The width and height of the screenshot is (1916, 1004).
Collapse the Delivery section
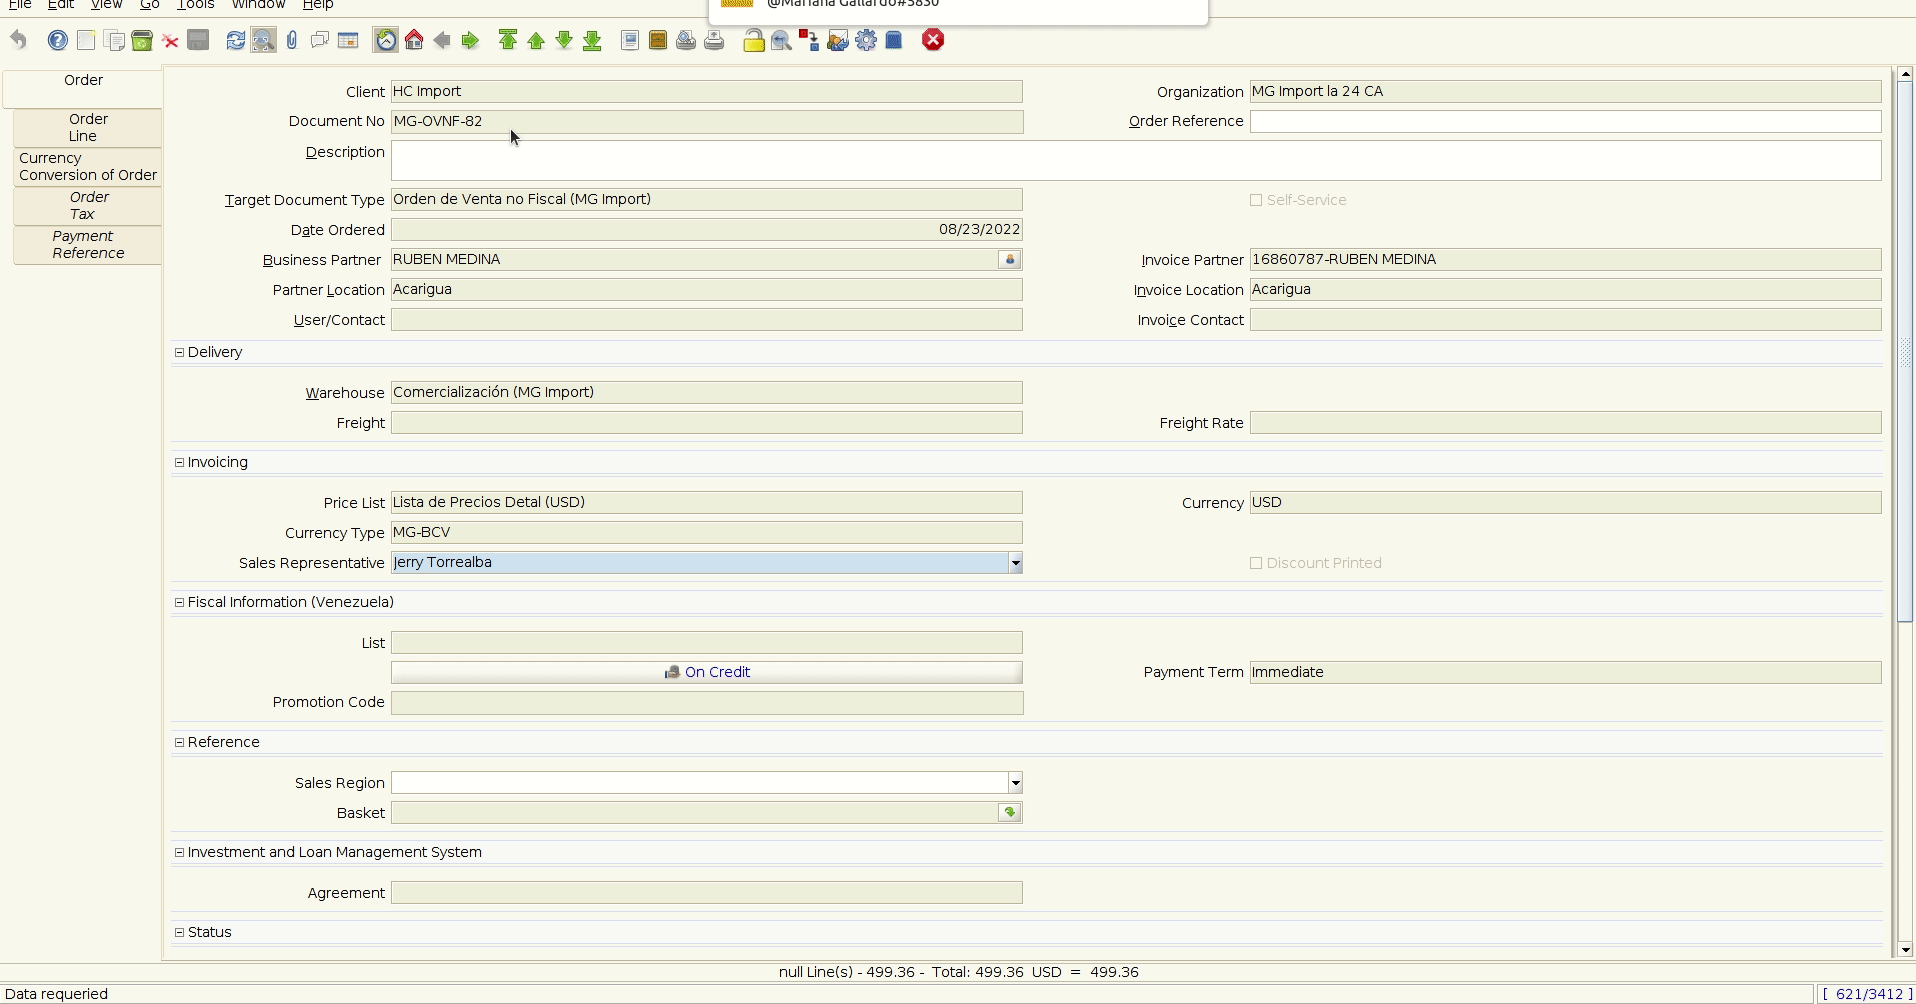click(180, 352)
